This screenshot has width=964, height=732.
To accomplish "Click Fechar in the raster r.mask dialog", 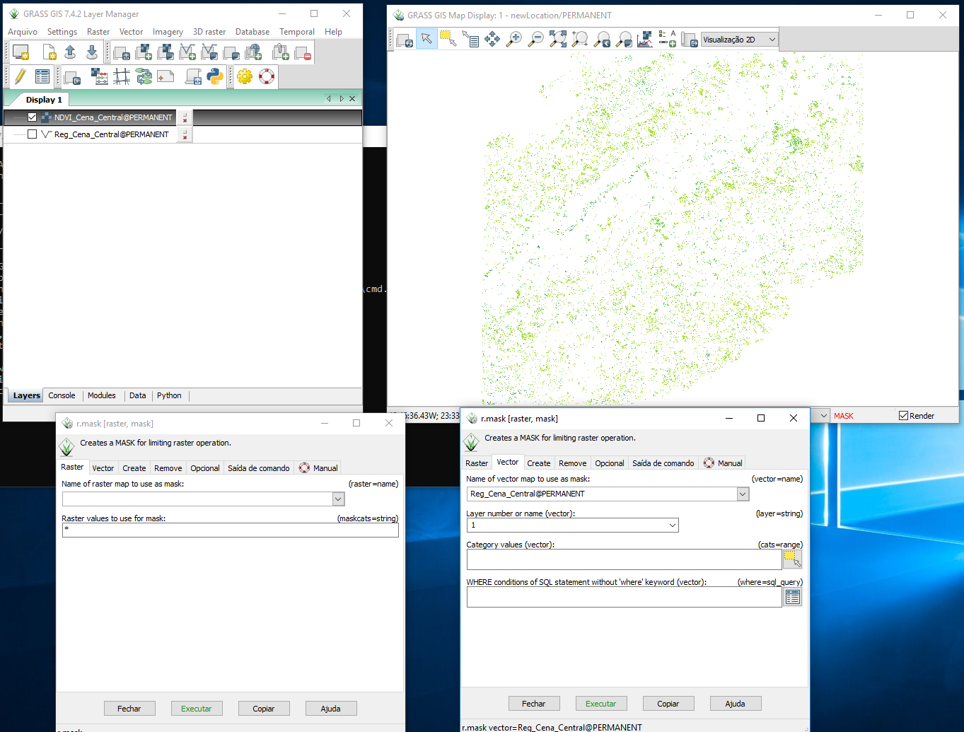I will click(x=129, y=708).
